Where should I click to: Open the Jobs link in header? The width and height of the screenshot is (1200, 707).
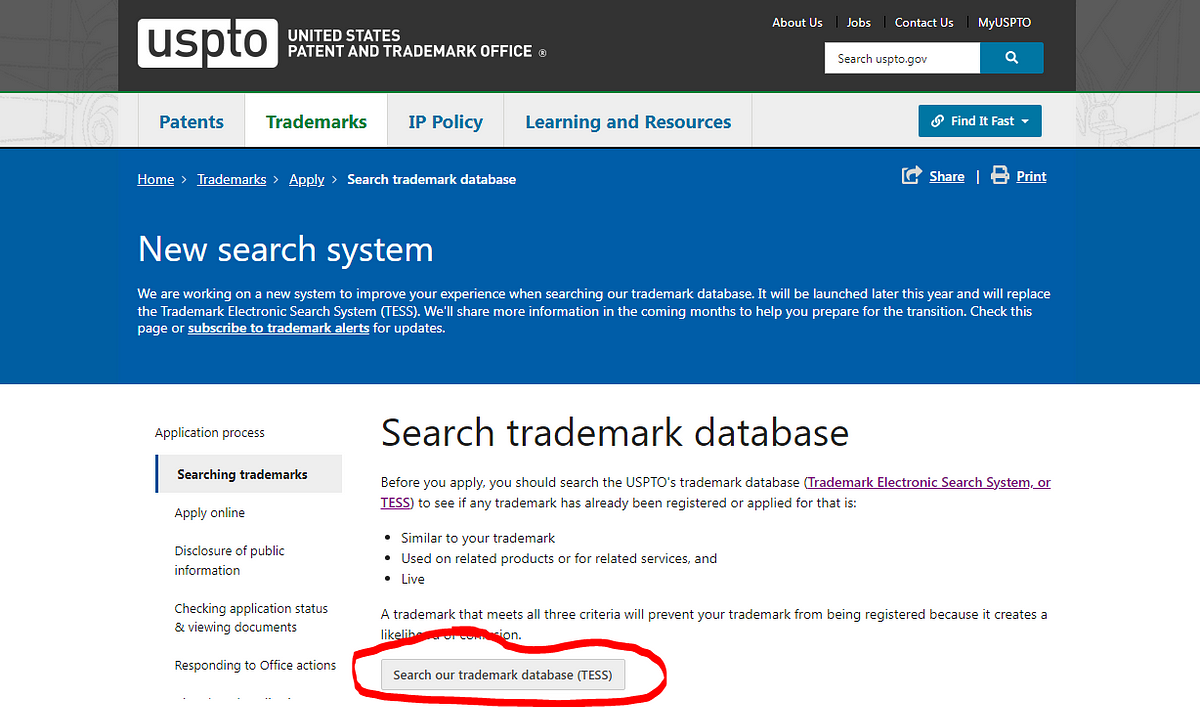[859, 22]
